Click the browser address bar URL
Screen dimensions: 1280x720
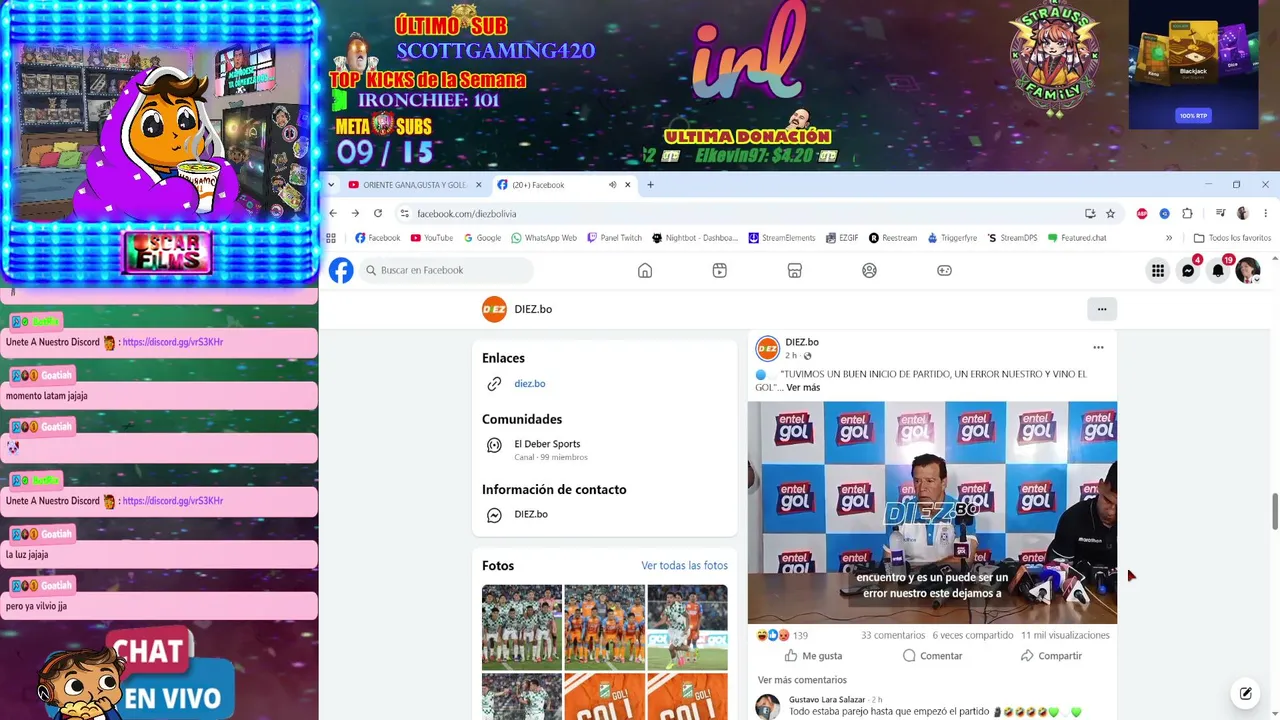tap(467, 213)
